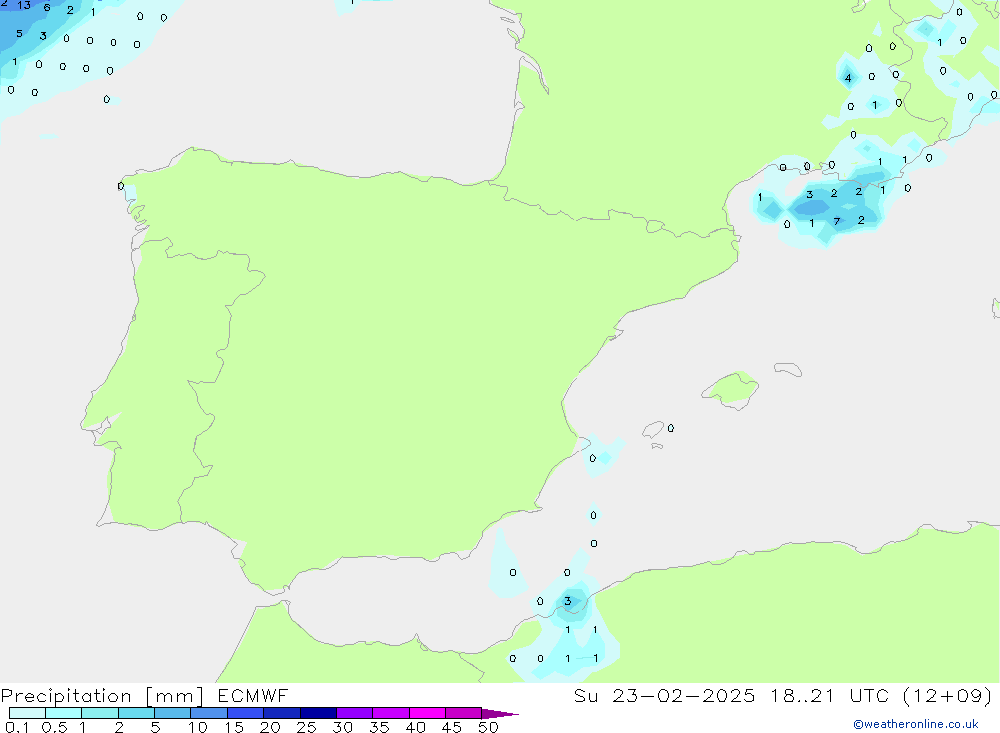Click the 40–45 mm magenta legend swatch

click(x=427, y=713)
